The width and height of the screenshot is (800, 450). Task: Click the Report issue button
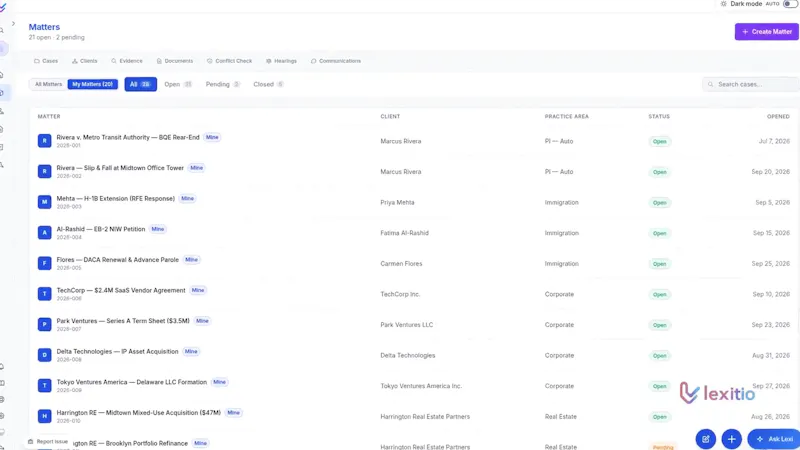coord(47,441)
